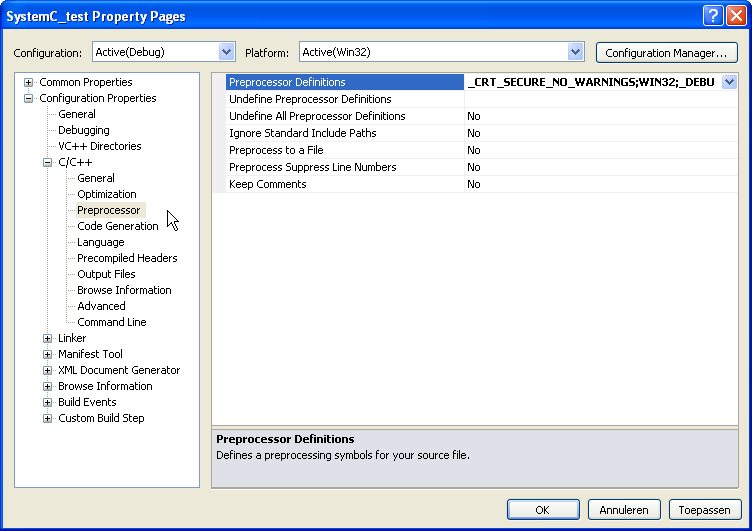Select the Command Line tree item
Viewport: 752px width, 531px height.
112,322
